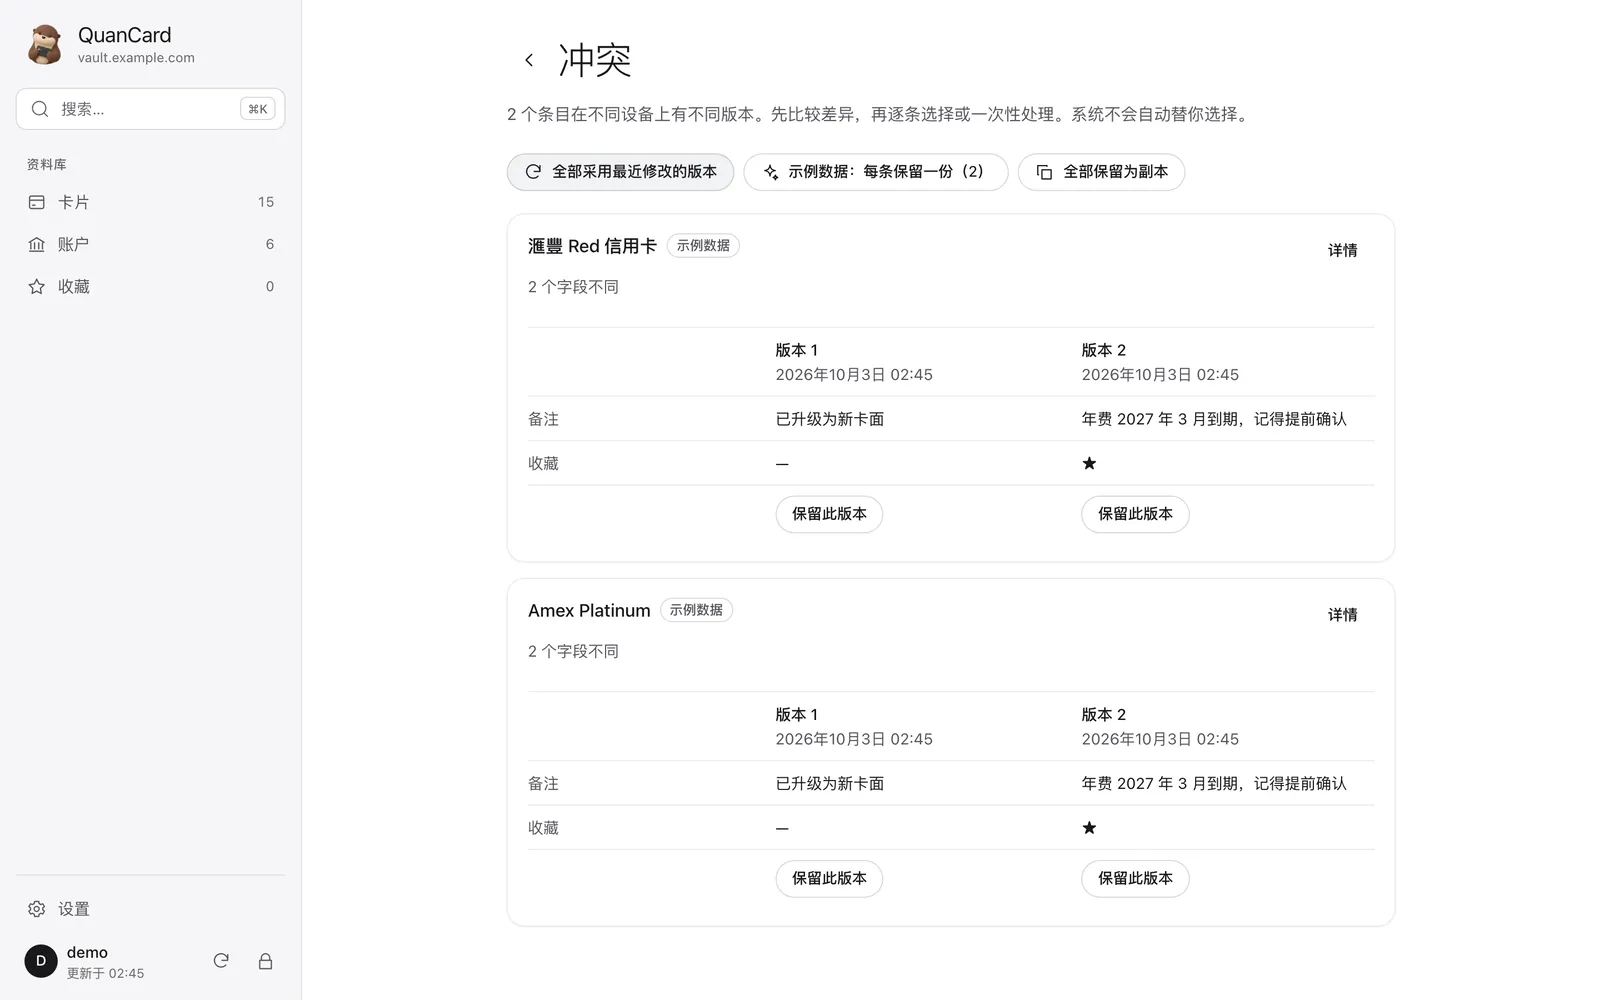Click the demo user avatar
Image resolution: width=1600 pixels, height=1000 pixels.
41,961
